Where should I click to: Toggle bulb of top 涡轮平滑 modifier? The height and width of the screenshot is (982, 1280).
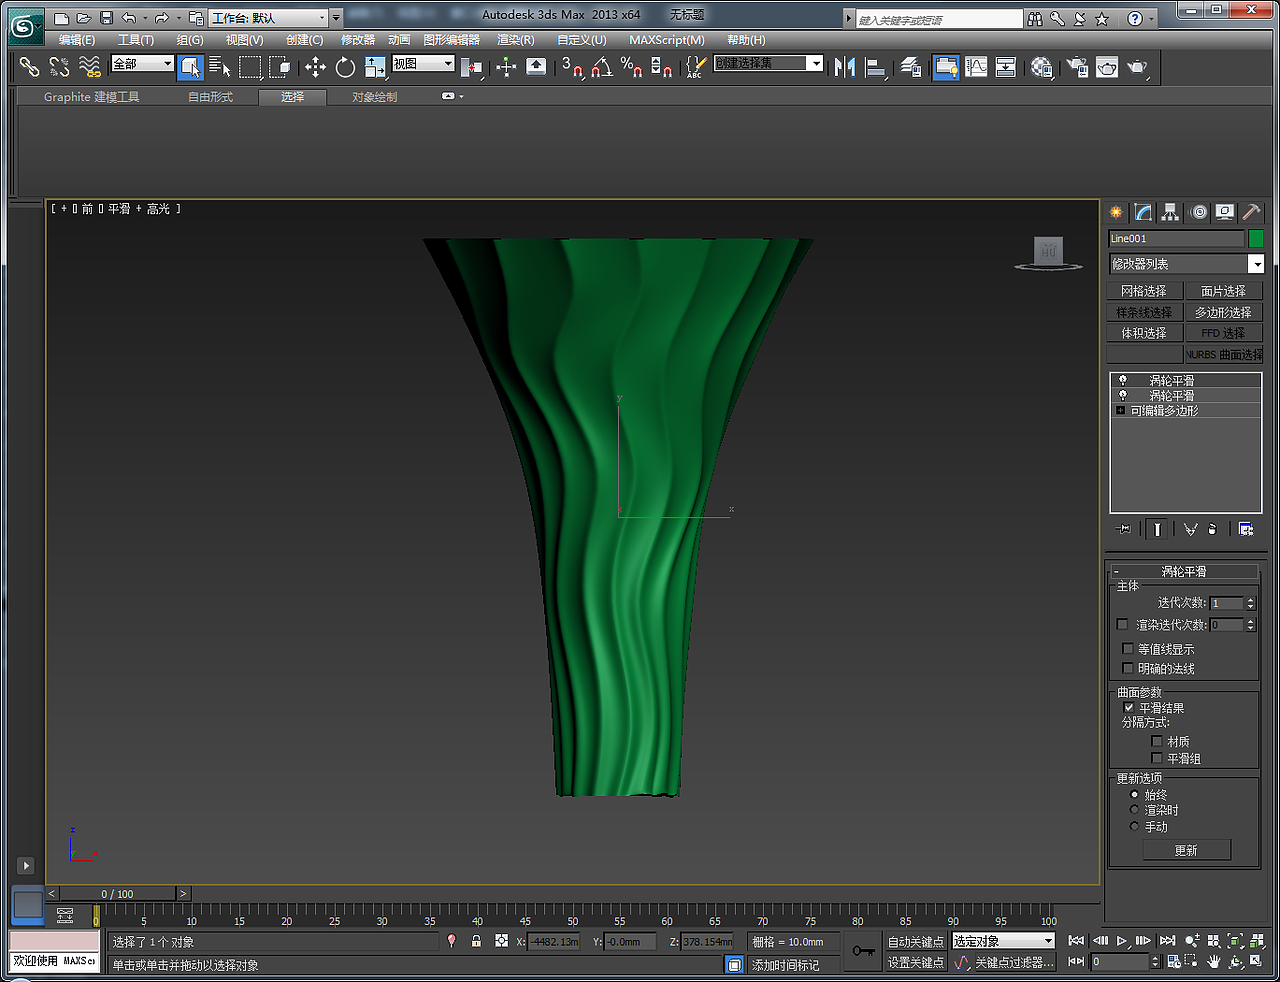(1122, 380)
